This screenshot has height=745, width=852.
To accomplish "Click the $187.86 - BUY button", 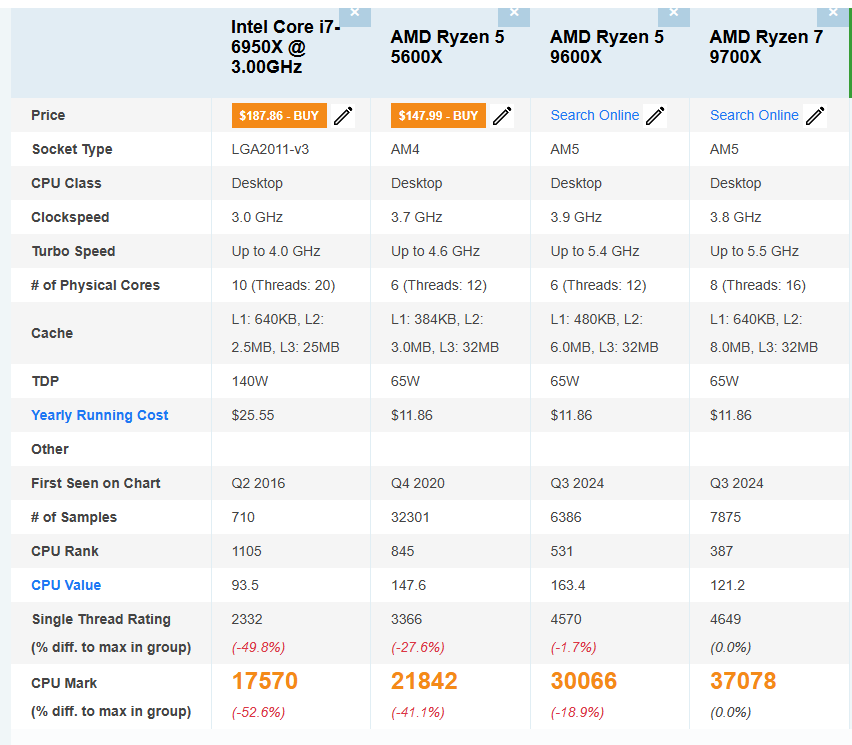I will pos(279,116).
